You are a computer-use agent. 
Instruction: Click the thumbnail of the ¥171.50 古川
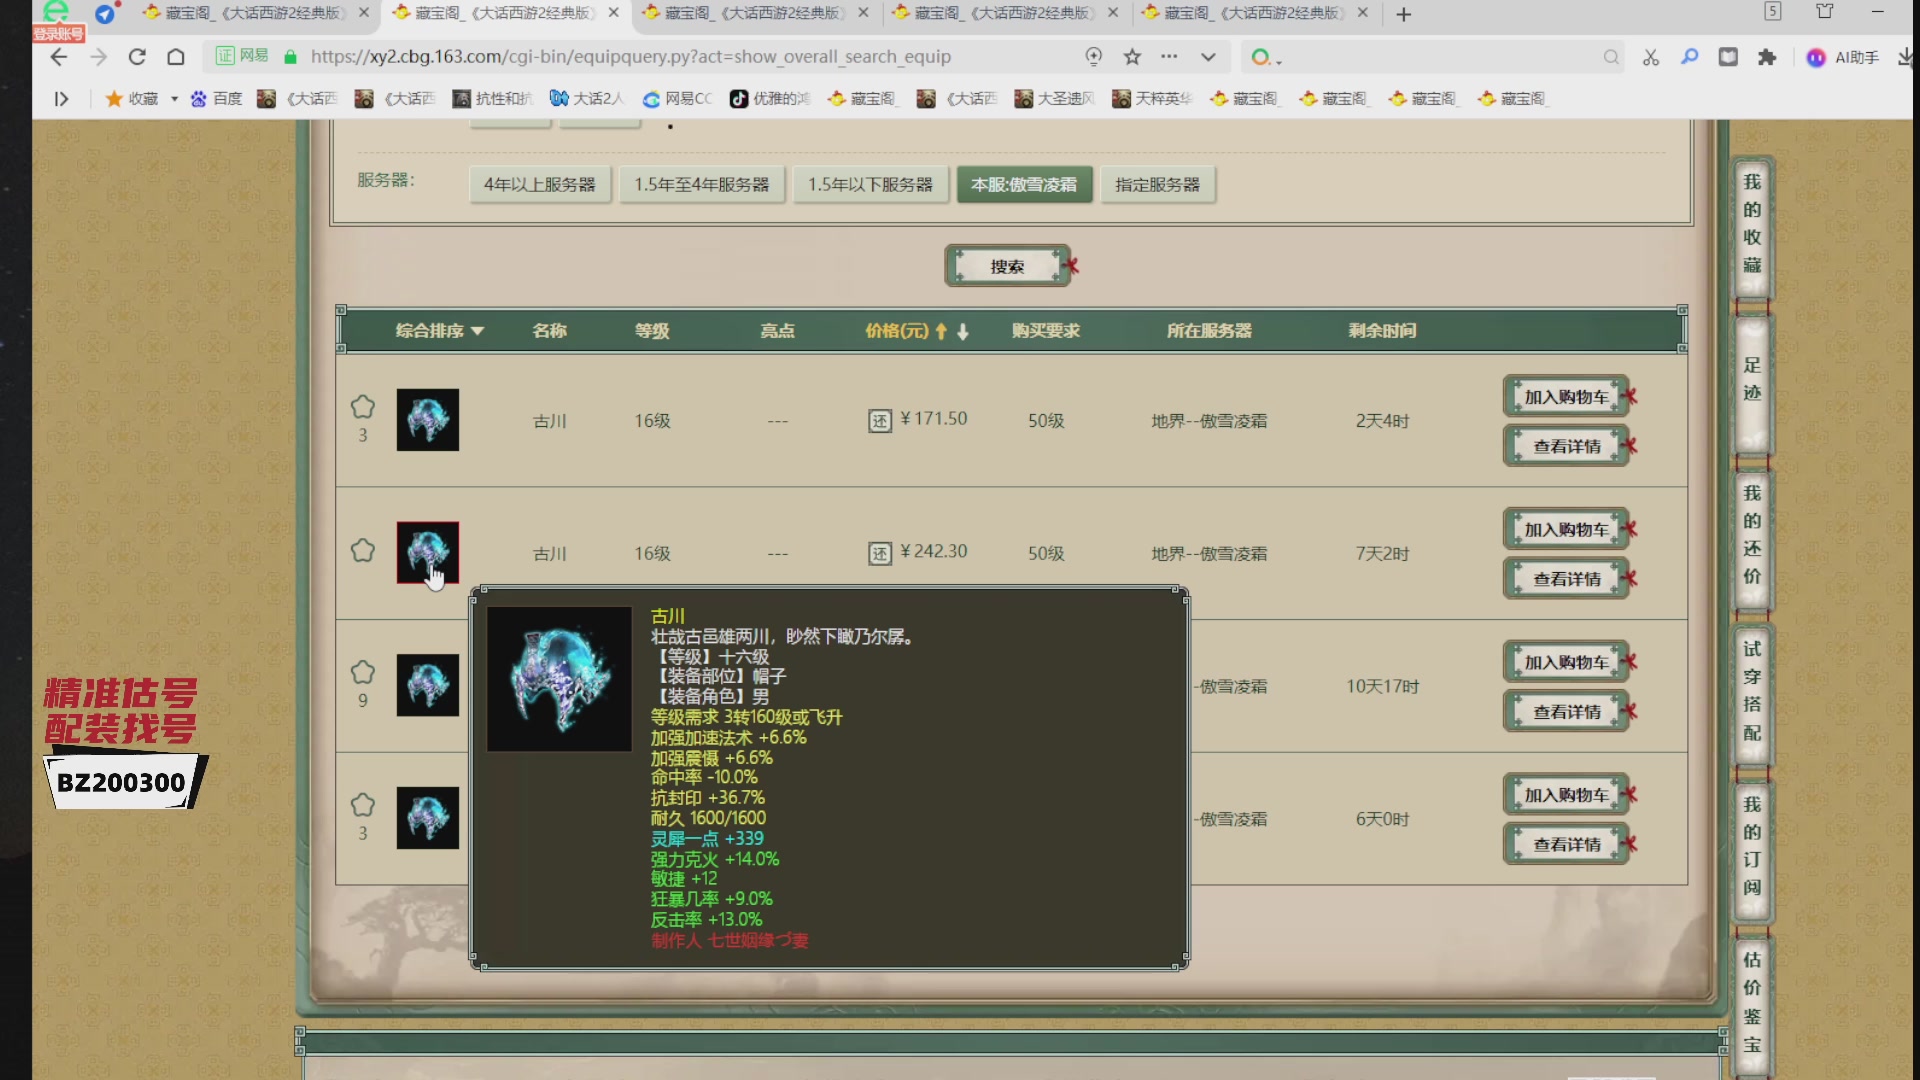(428, 420)
